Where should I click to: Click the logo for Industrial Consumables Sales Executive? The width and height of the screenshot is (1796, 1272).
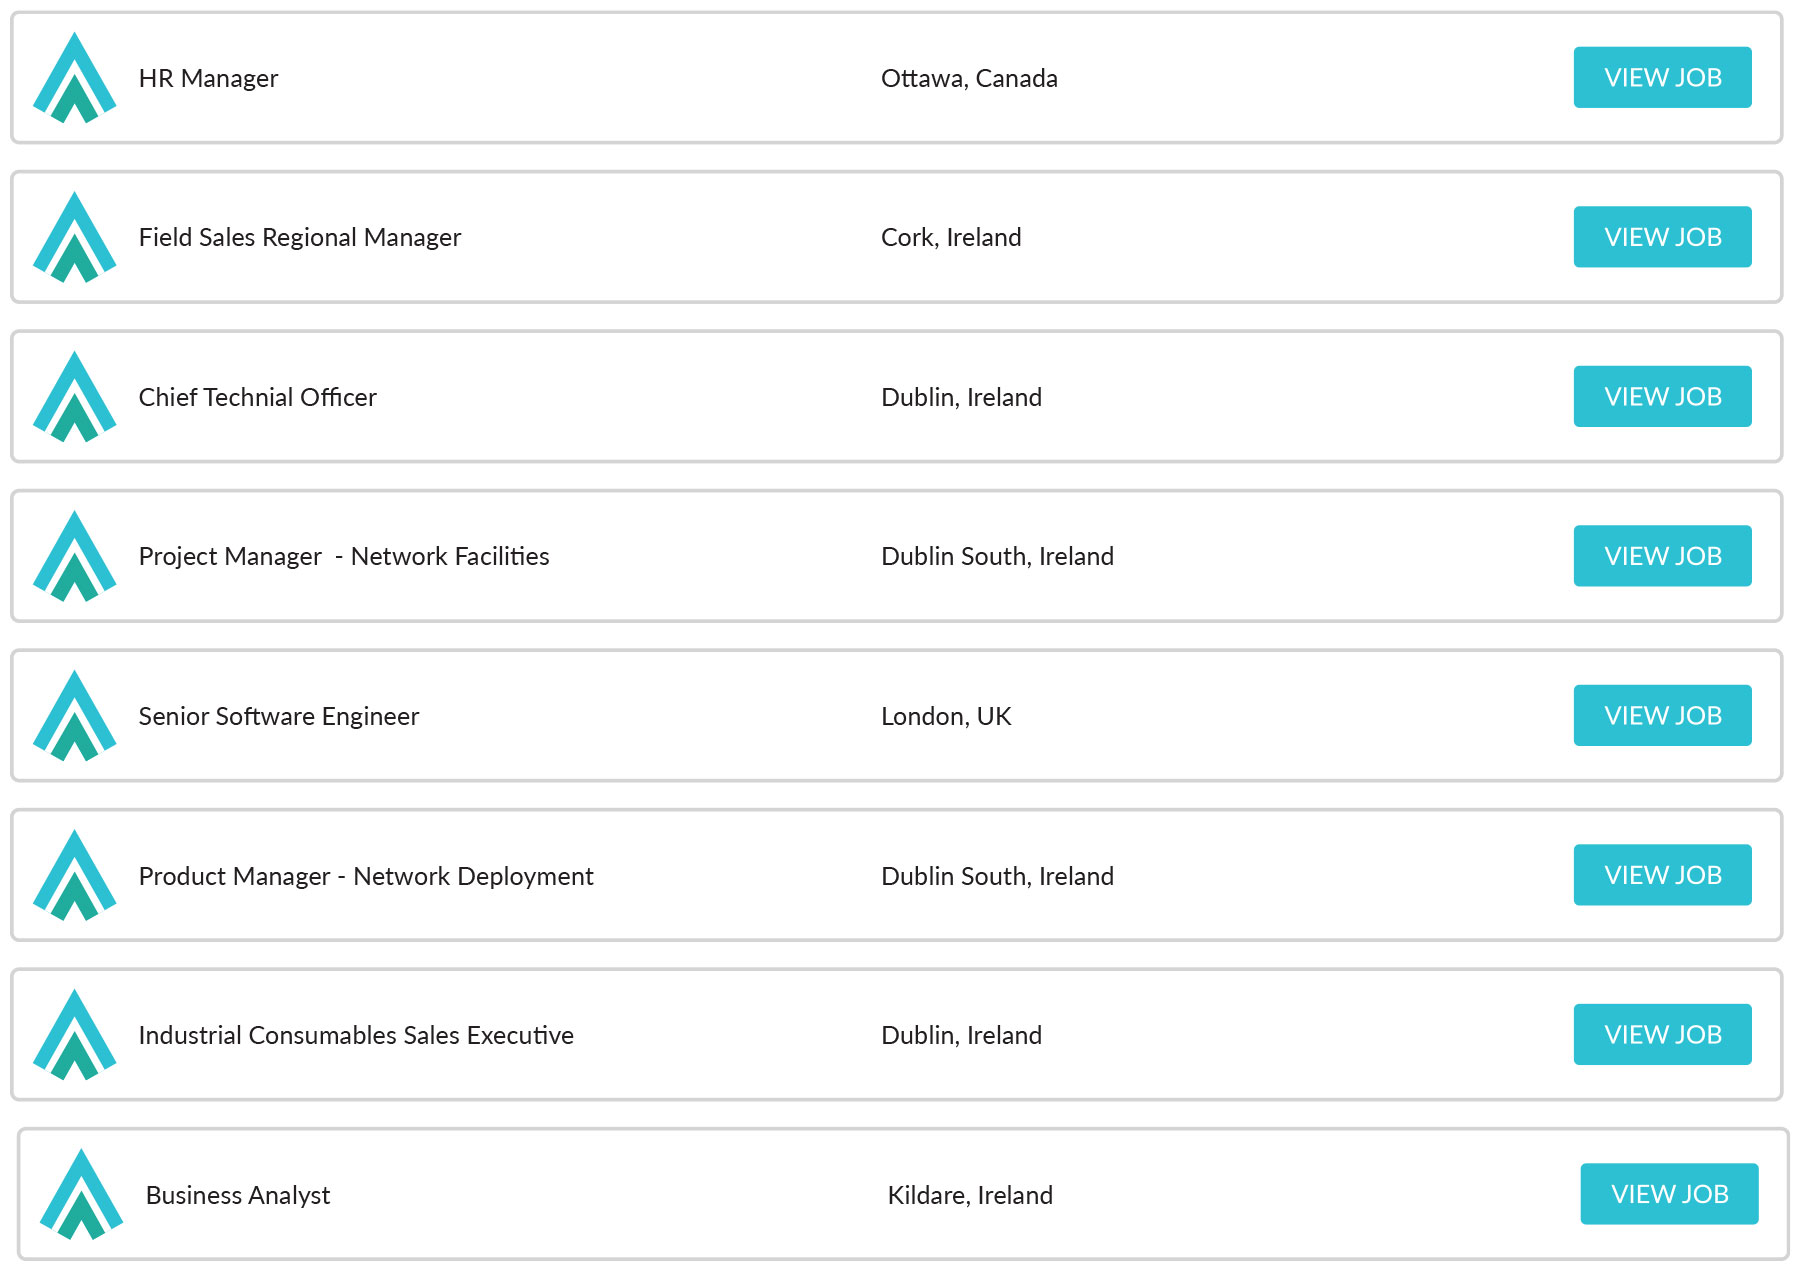pyautogui.click(x=76, y=1035)
